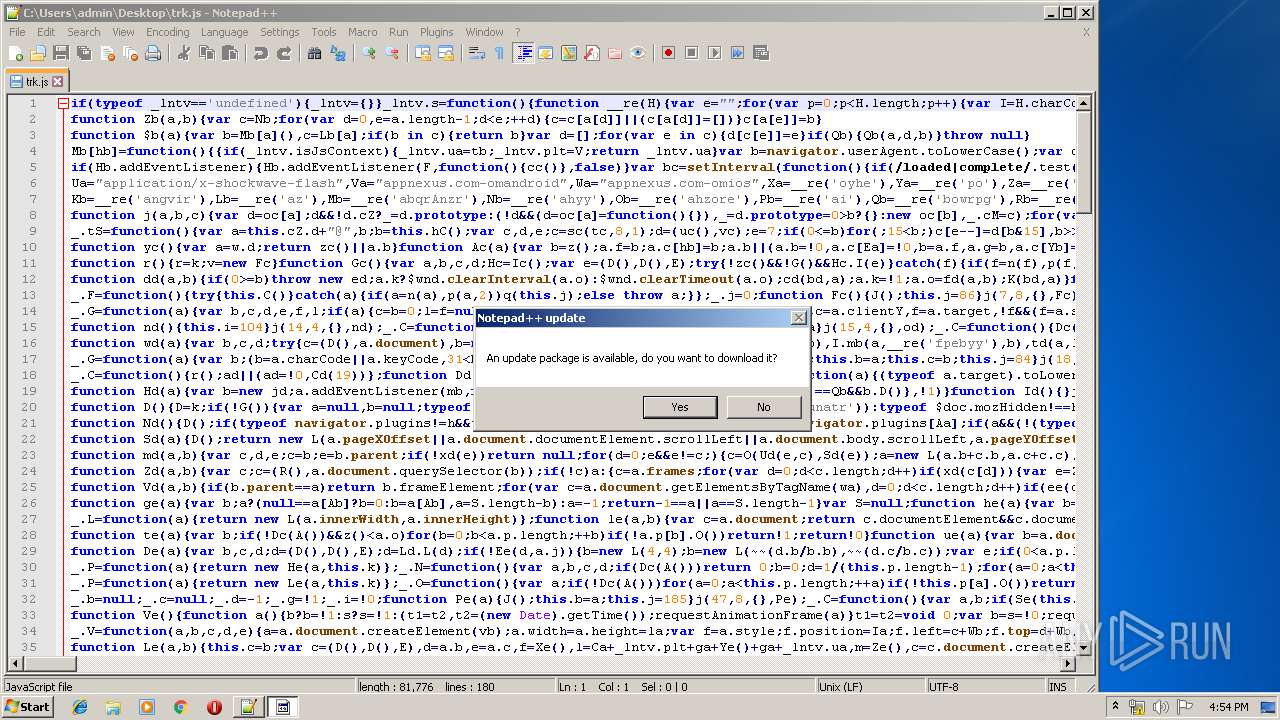Open Find with the binoculars icon
Image resolution: width=1280 pixels, height=720 pixels.
coord(315,53)
